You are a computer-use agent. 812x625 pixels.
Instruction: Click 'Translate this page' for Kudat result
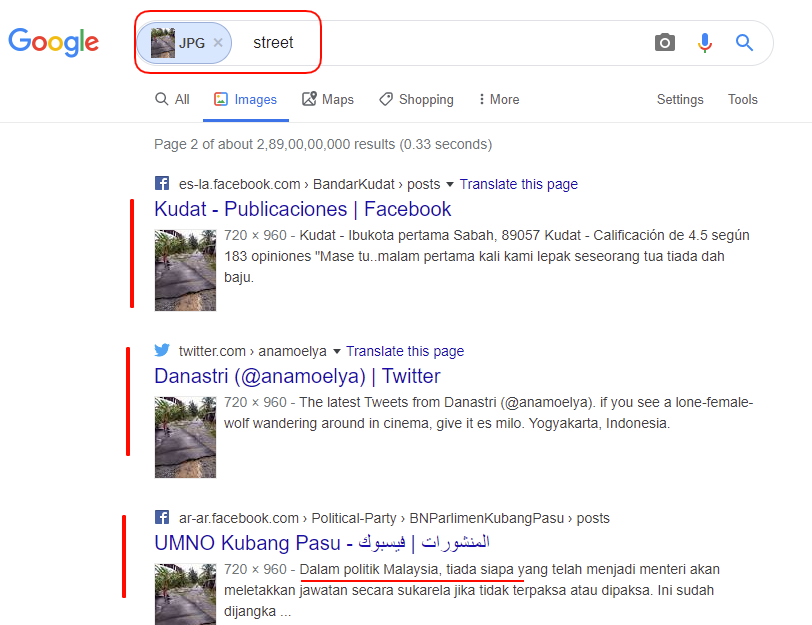coord(519,184)
